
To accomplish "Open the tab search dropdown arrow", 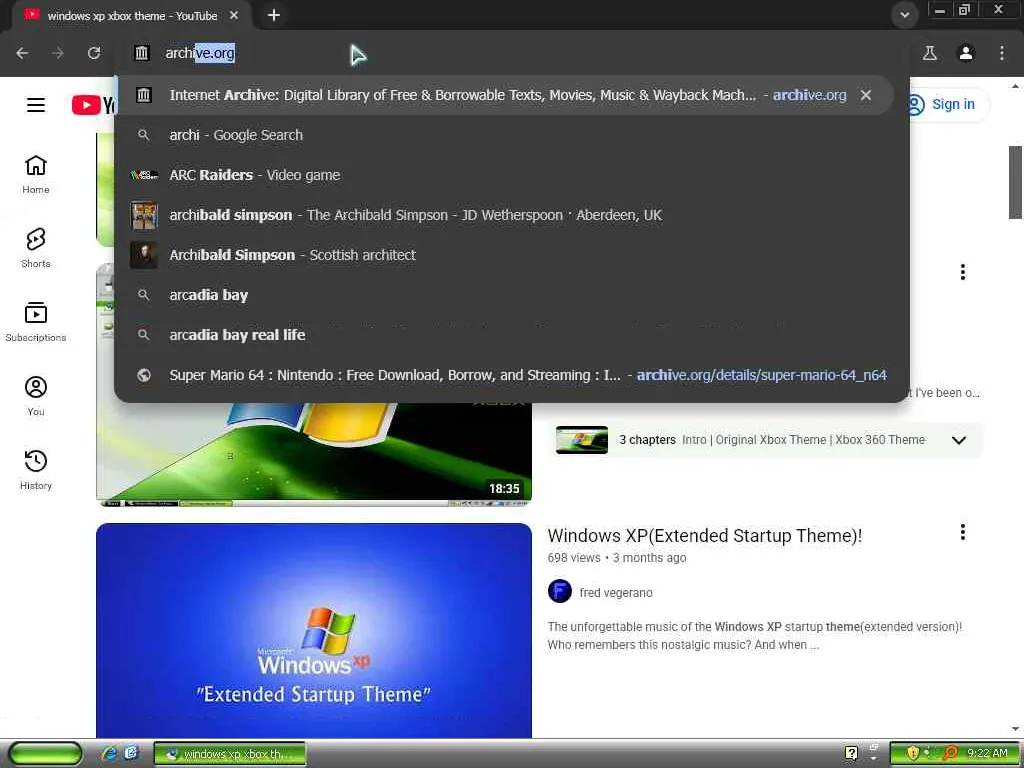I will pos(904,15).
